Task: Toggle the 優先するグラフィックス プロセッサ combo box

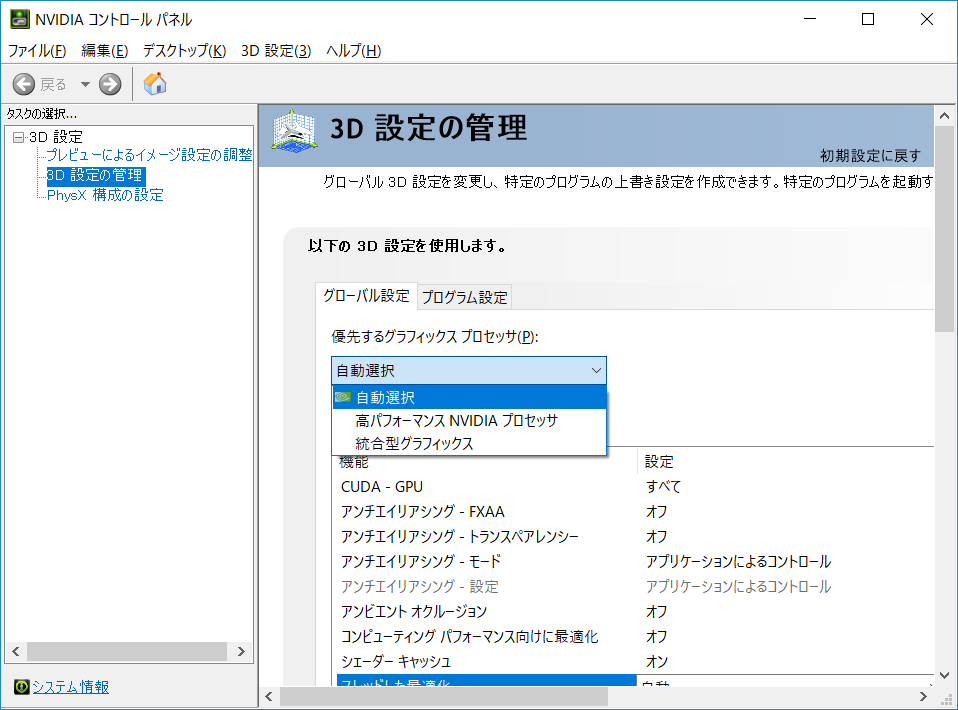Action: tap(469, 370)
